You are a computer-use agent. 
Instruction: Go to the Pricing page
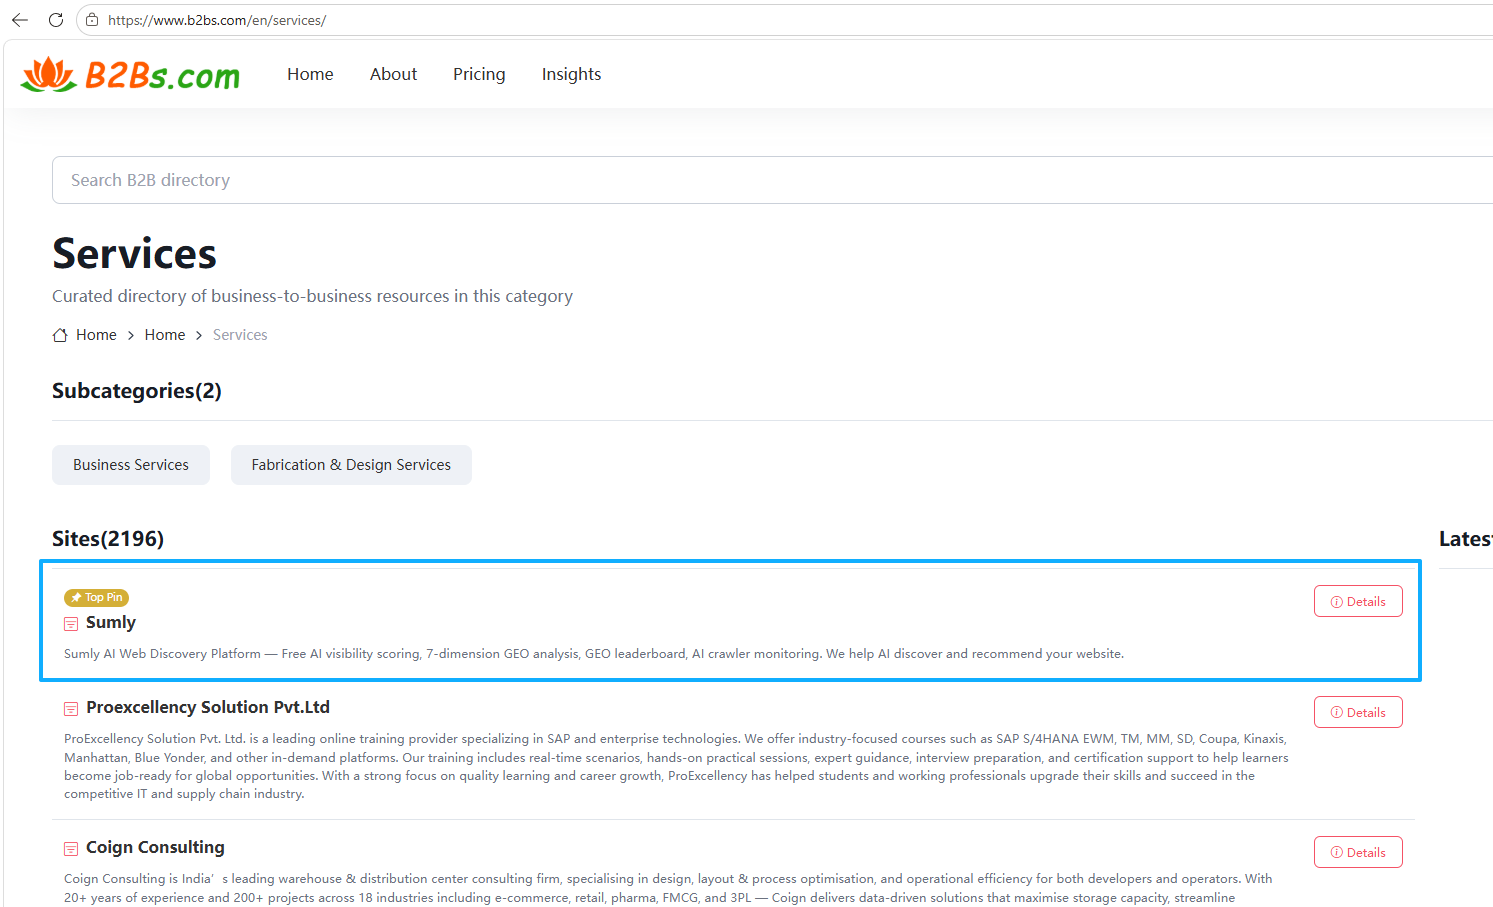pos(479,74)
